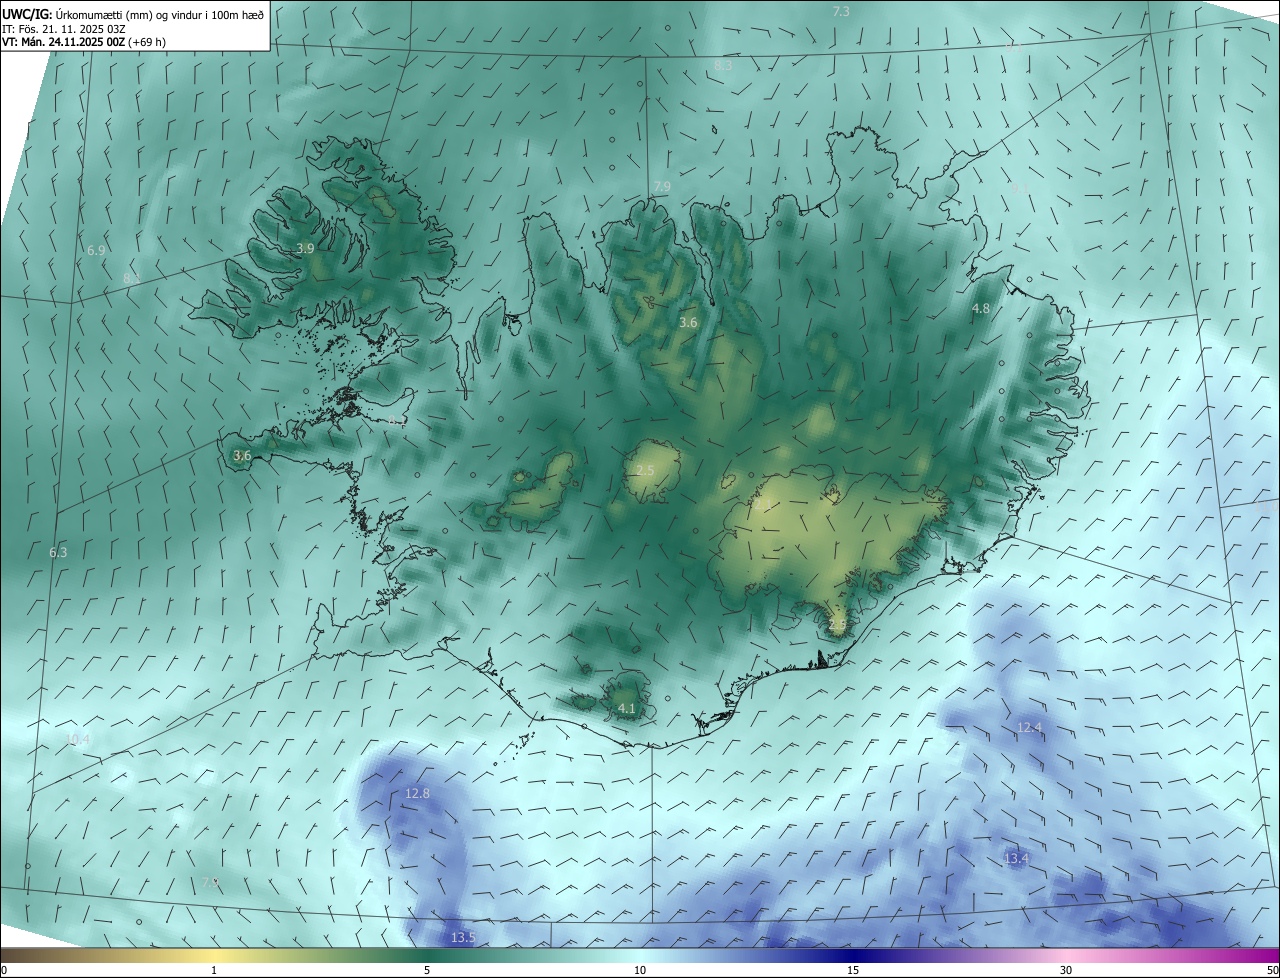Viewport: 1280px width, 978px height.
Task: Click the 6.3 value label off the west coast
Action: 58,552
